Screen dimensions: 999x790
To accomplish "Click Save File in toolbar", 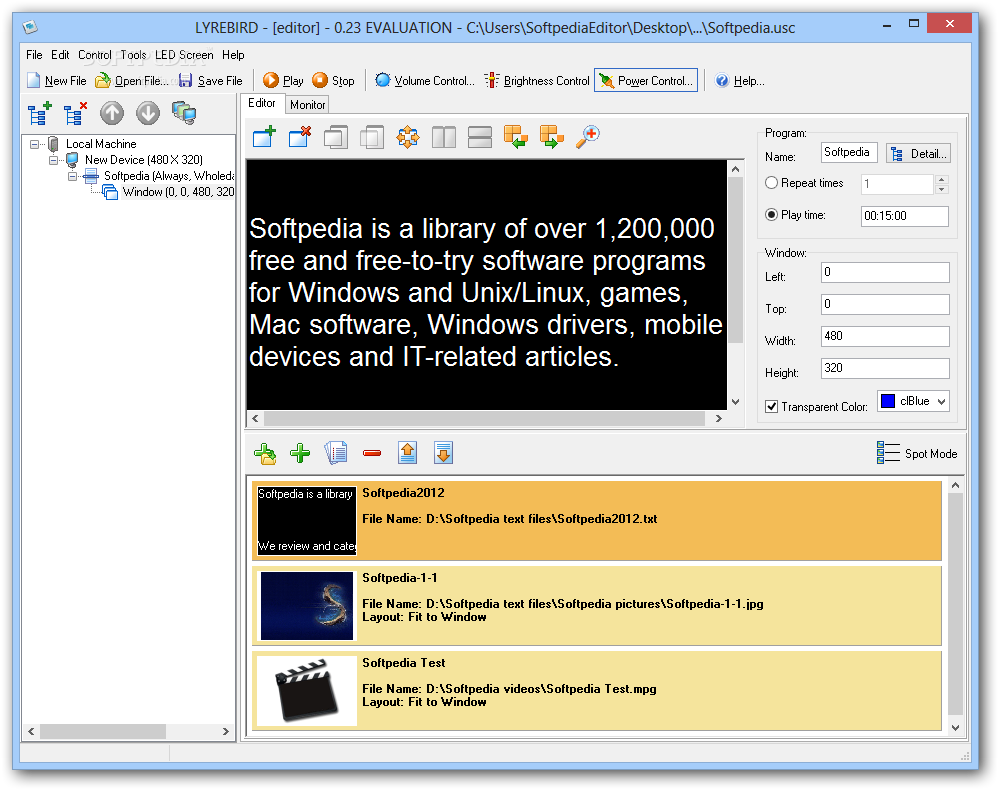I will (x=211, y=80).
